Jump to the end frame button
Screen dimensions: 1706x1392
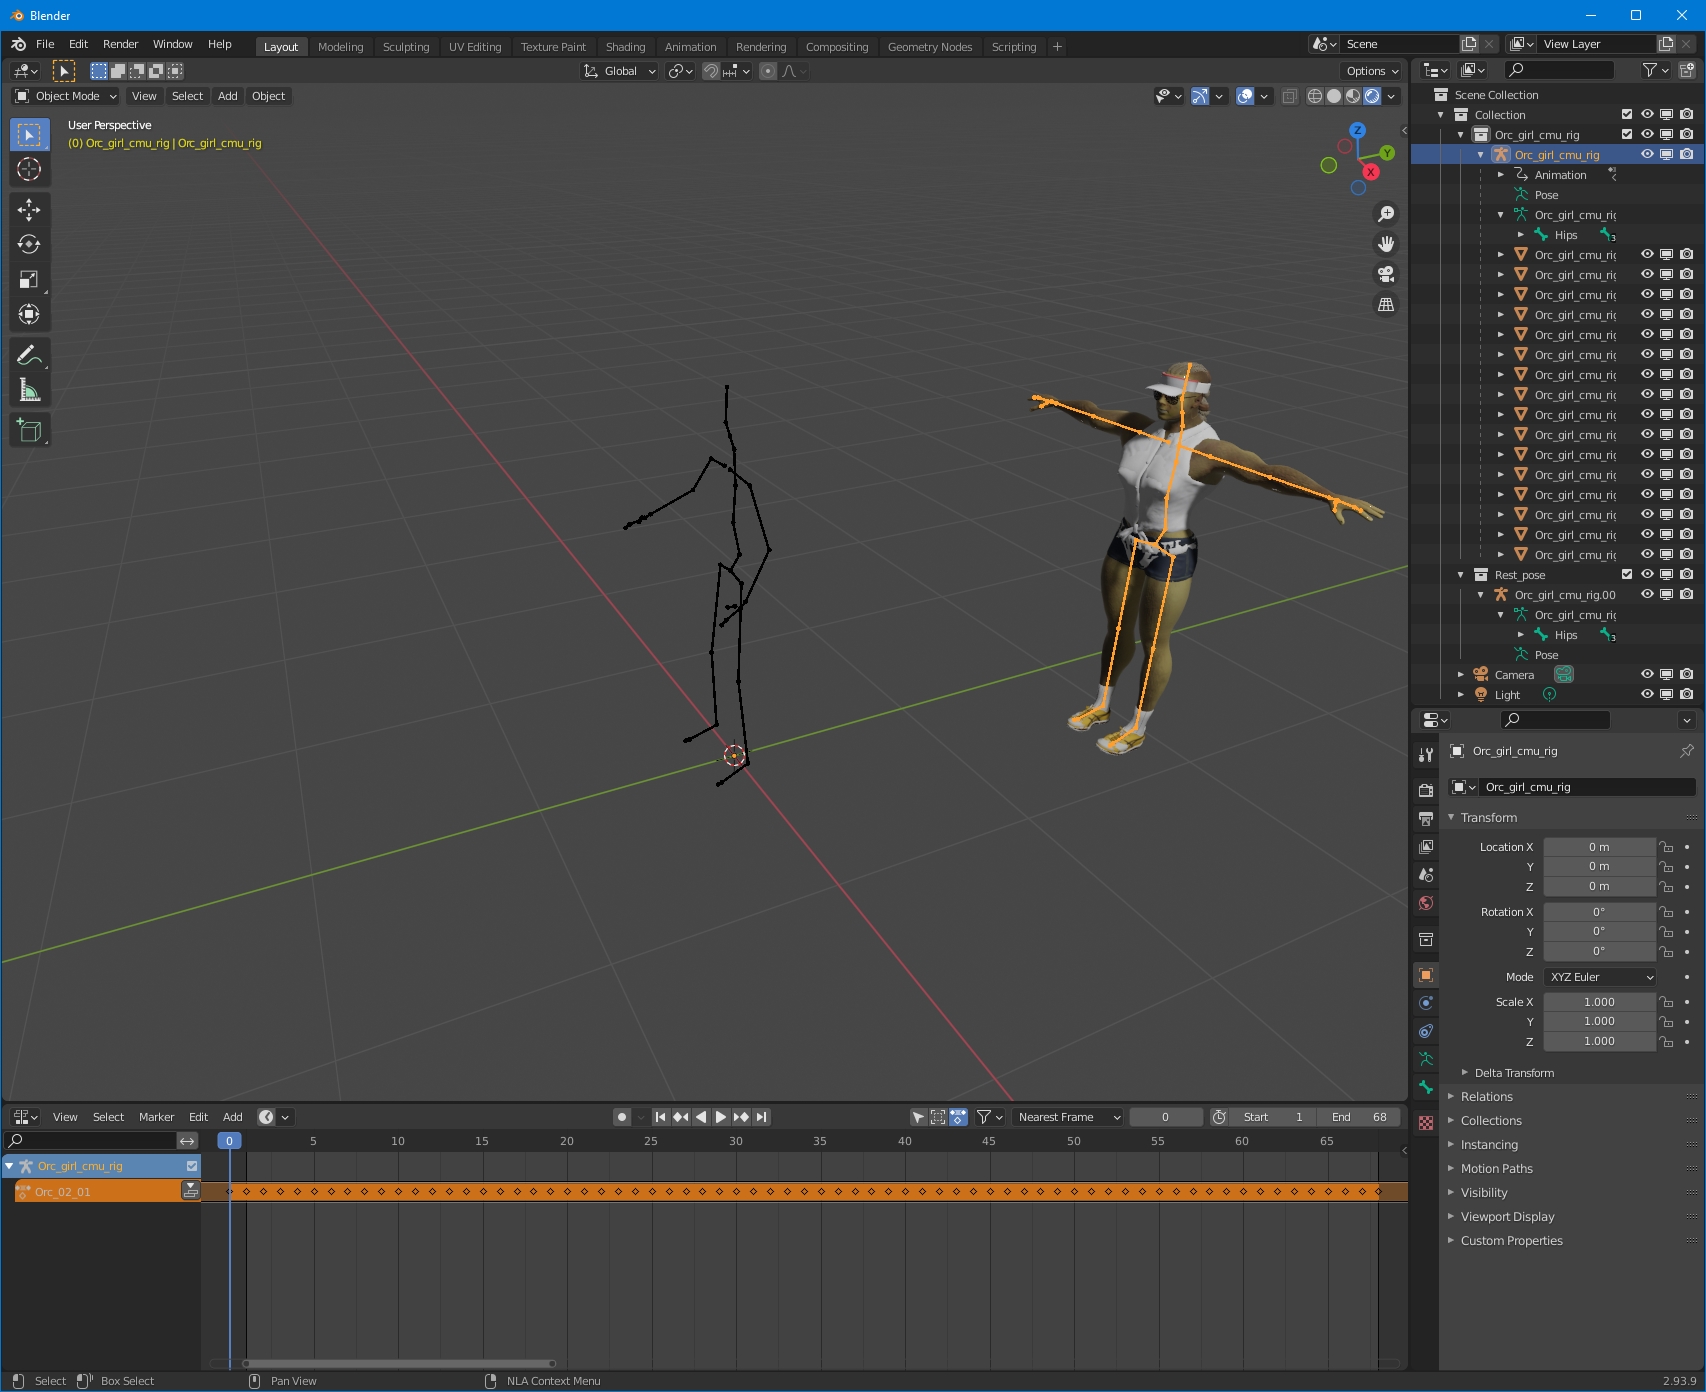click(762, 1117)
